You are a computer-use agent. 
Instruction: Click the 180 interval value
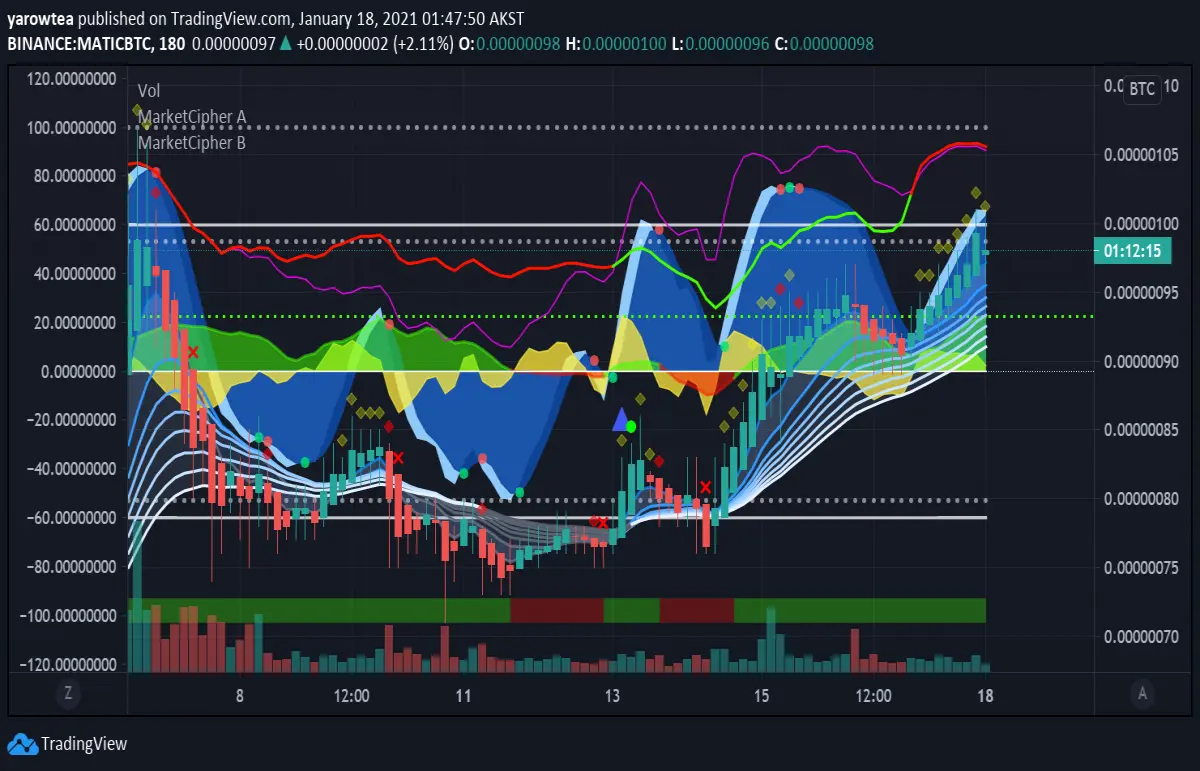click(170, 44)
